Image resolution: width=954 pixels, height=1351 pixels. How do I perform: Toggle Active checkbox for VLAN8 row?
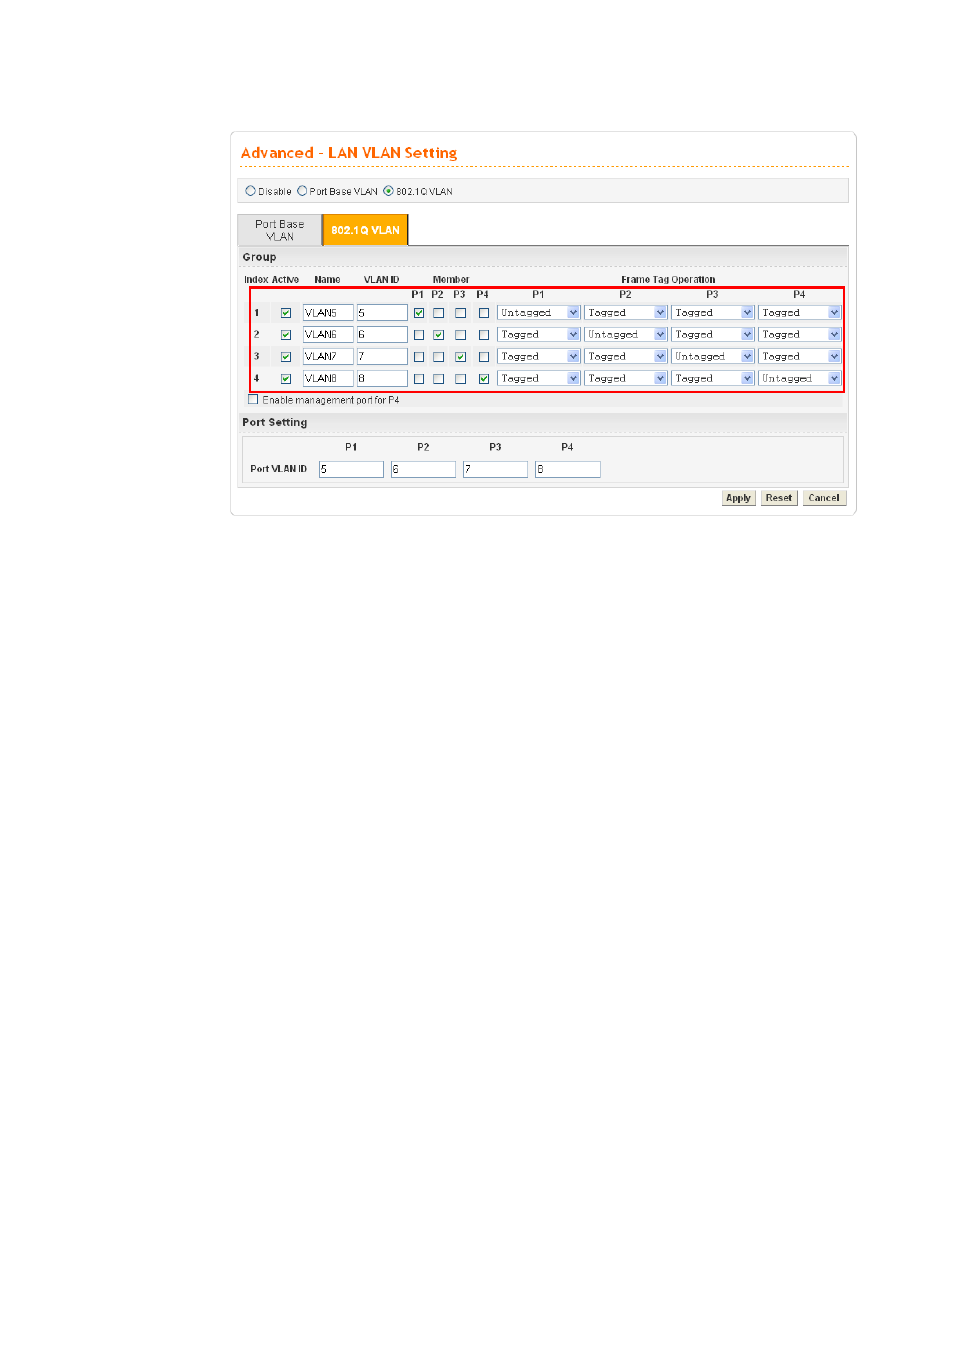286,379
